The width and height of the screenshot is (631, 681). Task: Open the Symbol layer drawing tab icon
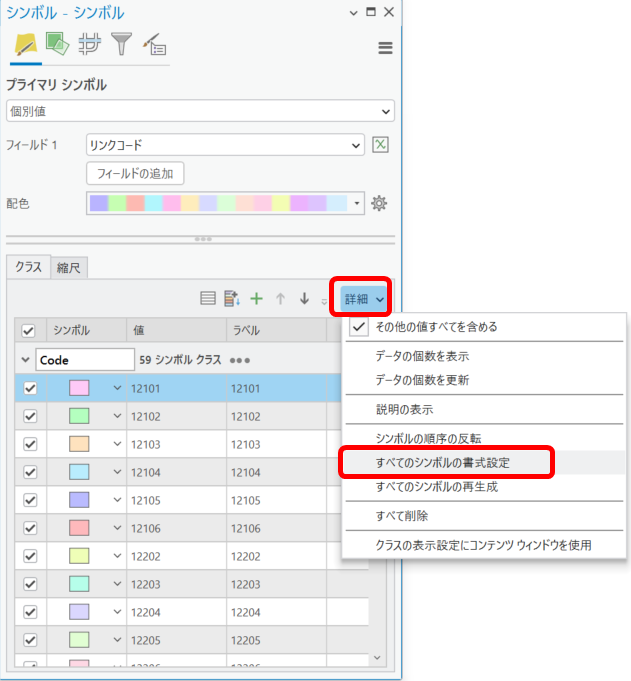coord(88,45)
